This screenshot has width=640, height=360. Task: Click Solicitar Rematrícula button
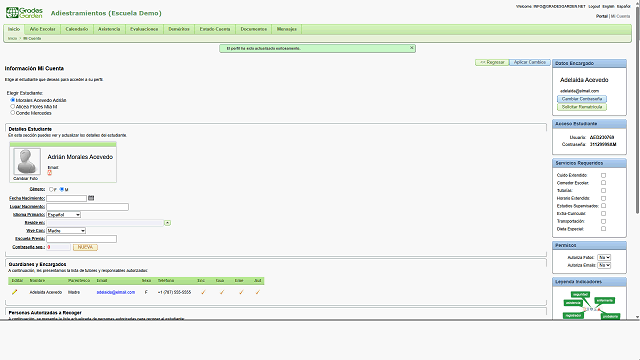(x=582, y=107)
